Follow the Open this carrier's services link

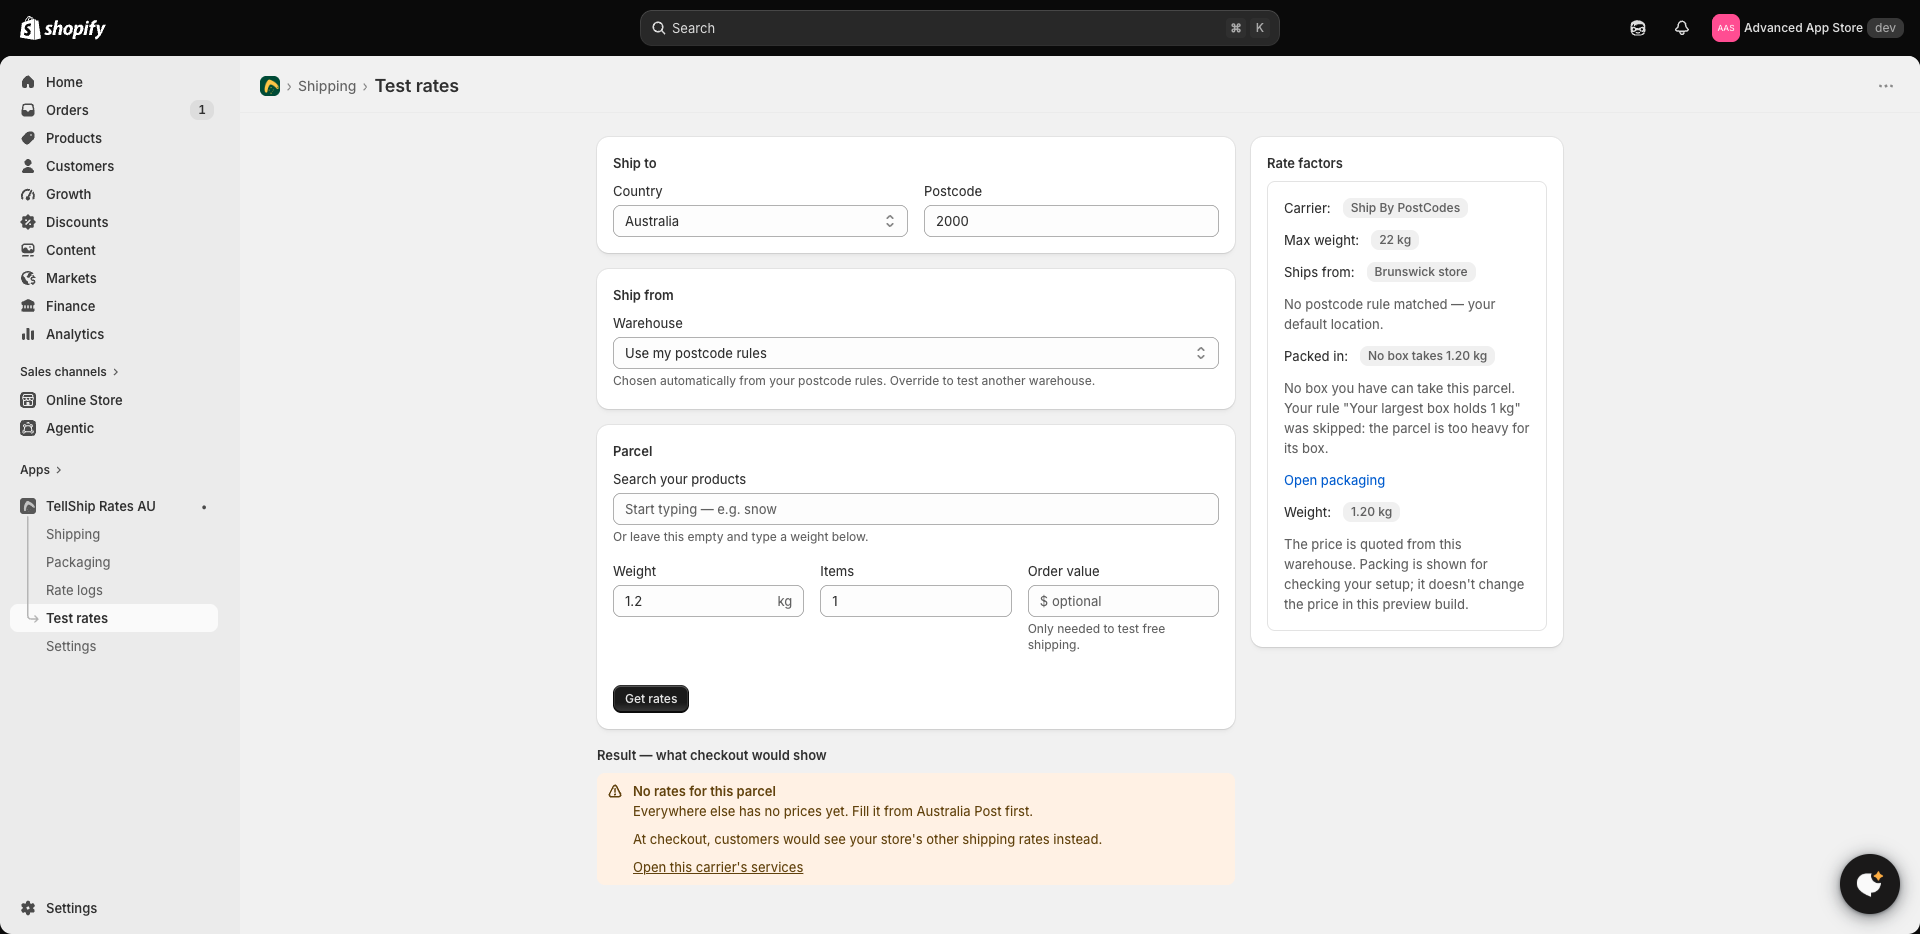pos(718,867)
